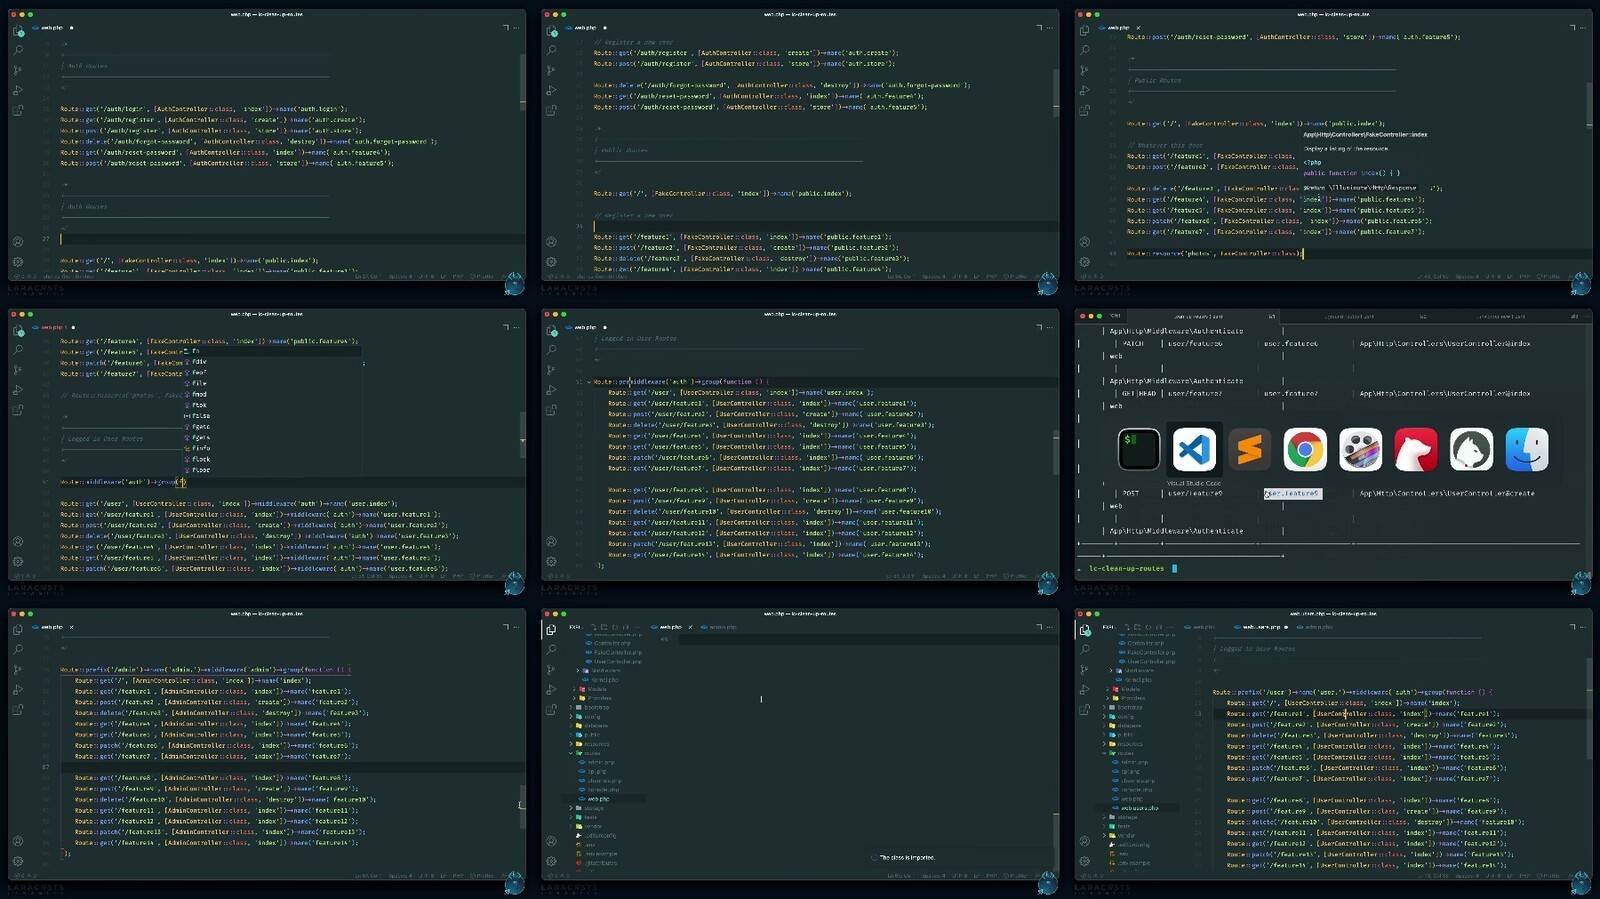Click the 'The class is imported.' notification
The image size is (1600, 899).
[906, 857]
